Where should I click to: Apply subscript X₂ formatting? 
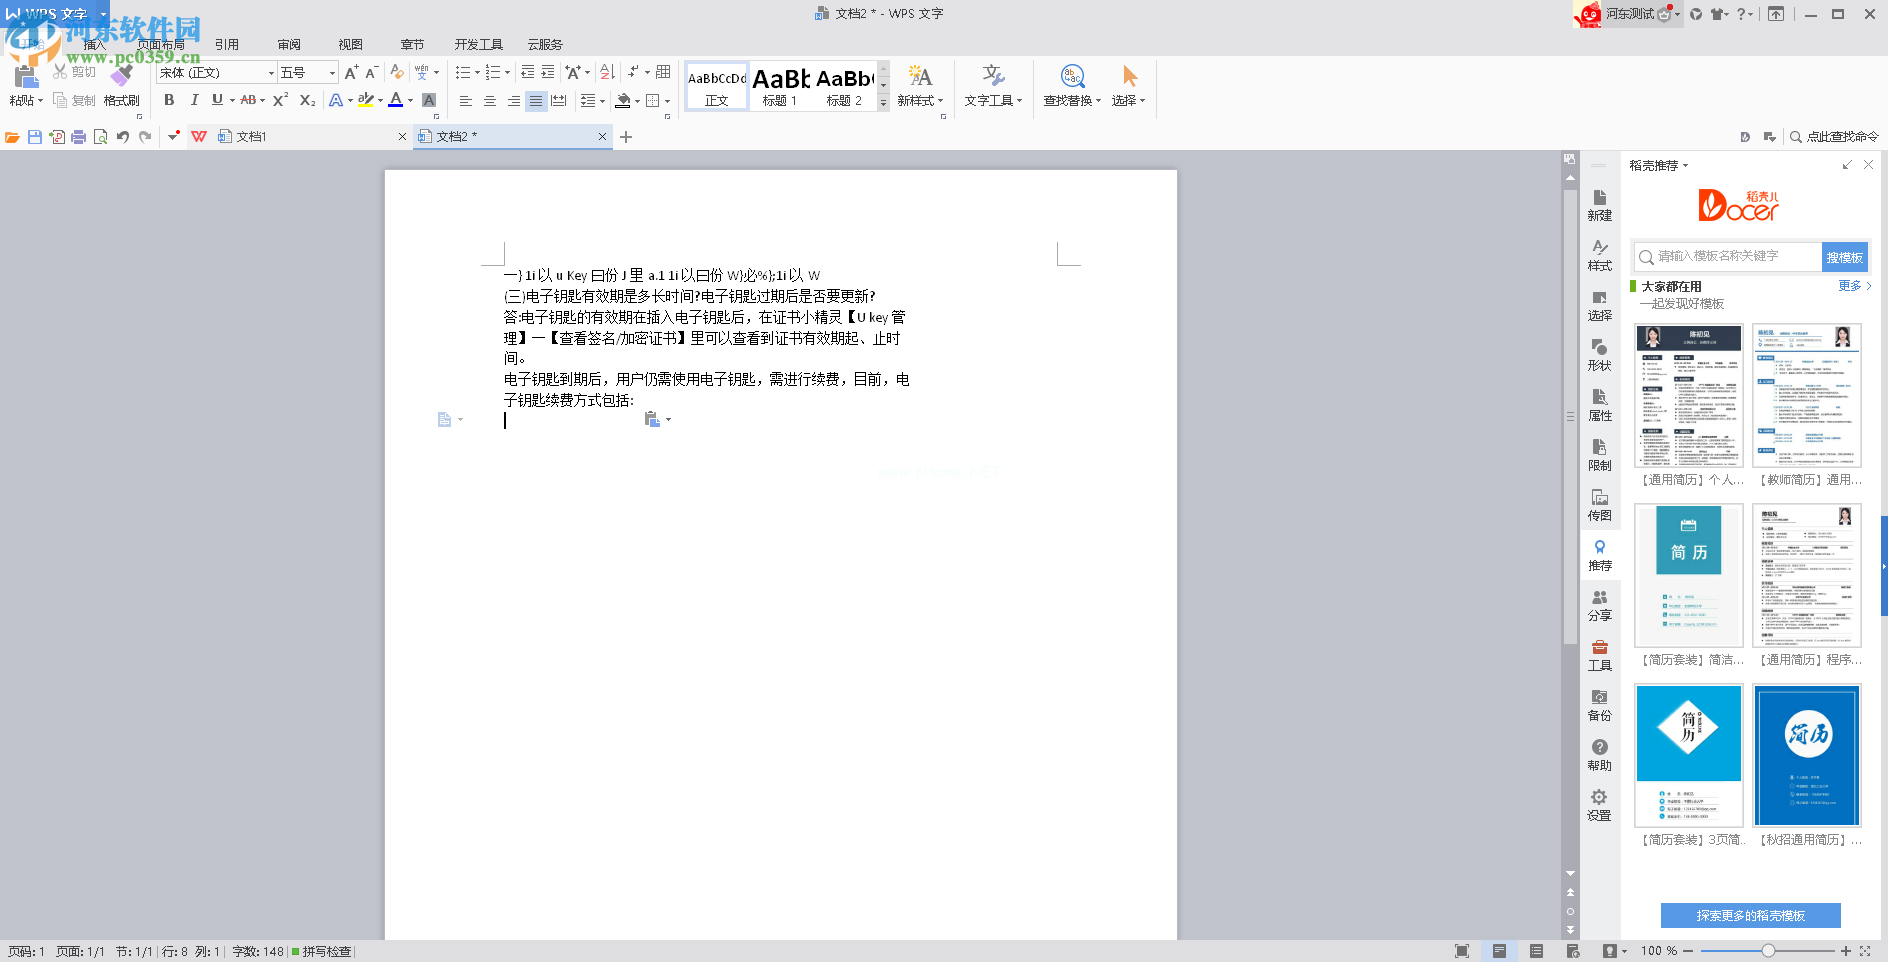307,100
